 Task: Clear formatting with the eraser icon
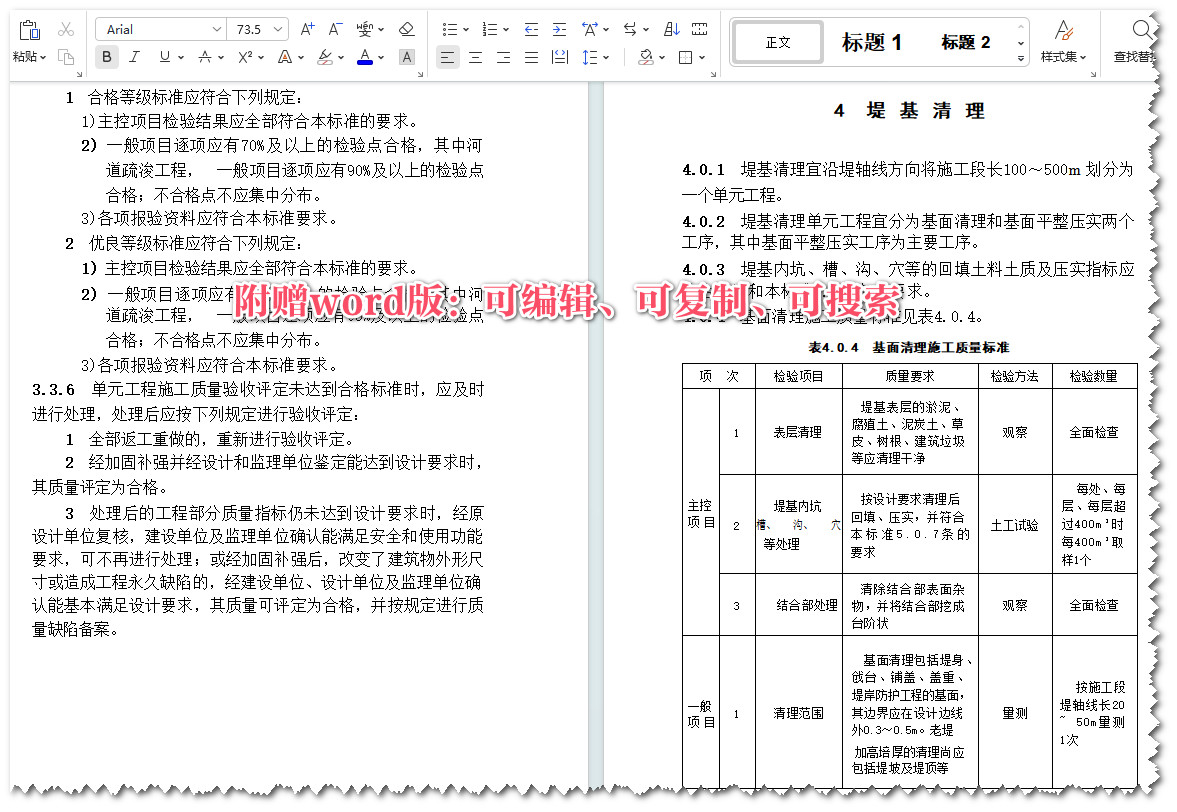[x=406, y=29]
